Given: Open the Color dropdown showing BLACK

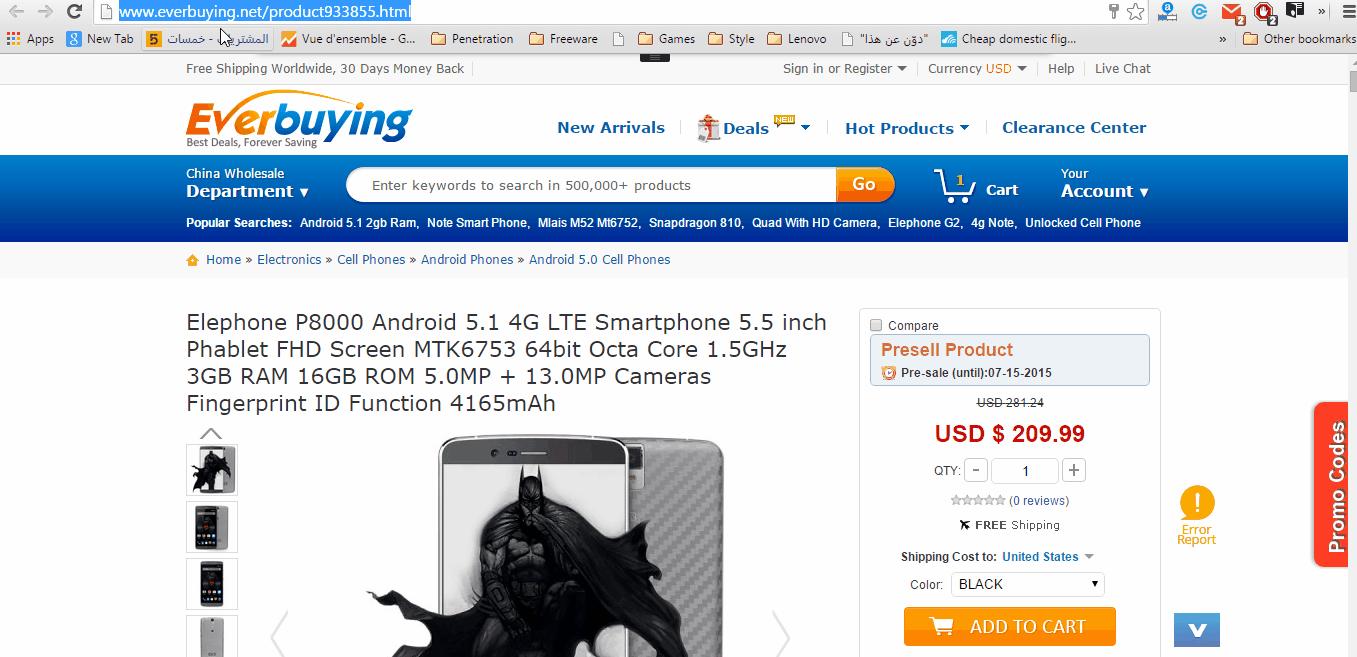Looking at the screenshot, I should click(x=1027, y=584).
